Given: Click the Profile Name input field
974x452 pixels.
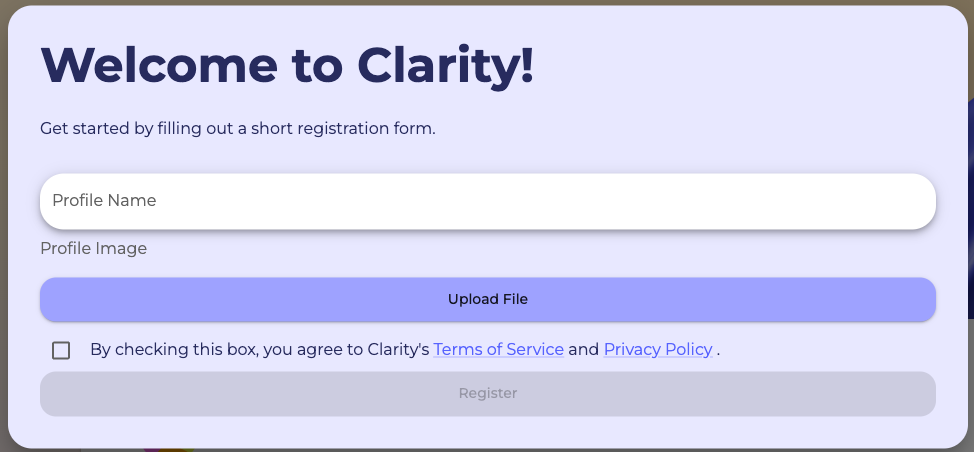Looking at the screenshot, I should click(487, 201).
